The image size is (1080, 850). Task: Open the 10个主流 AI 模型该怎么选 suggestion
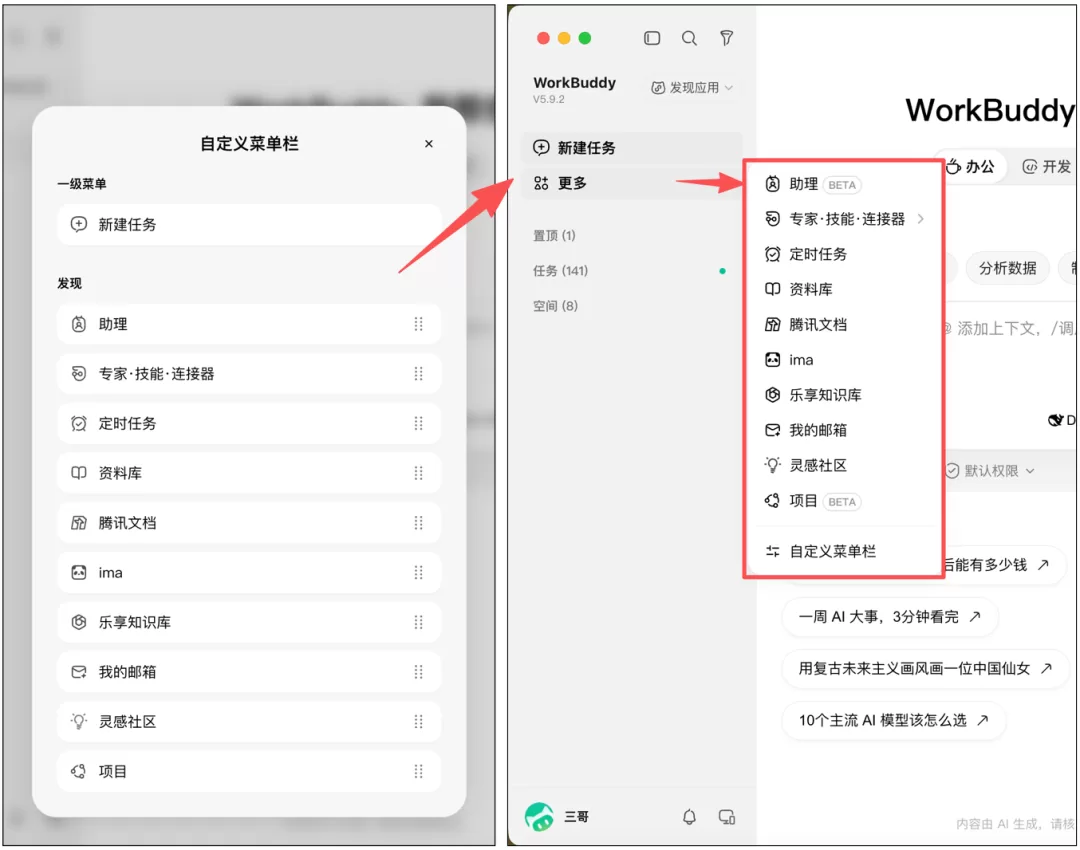click(x=893, y=720)
